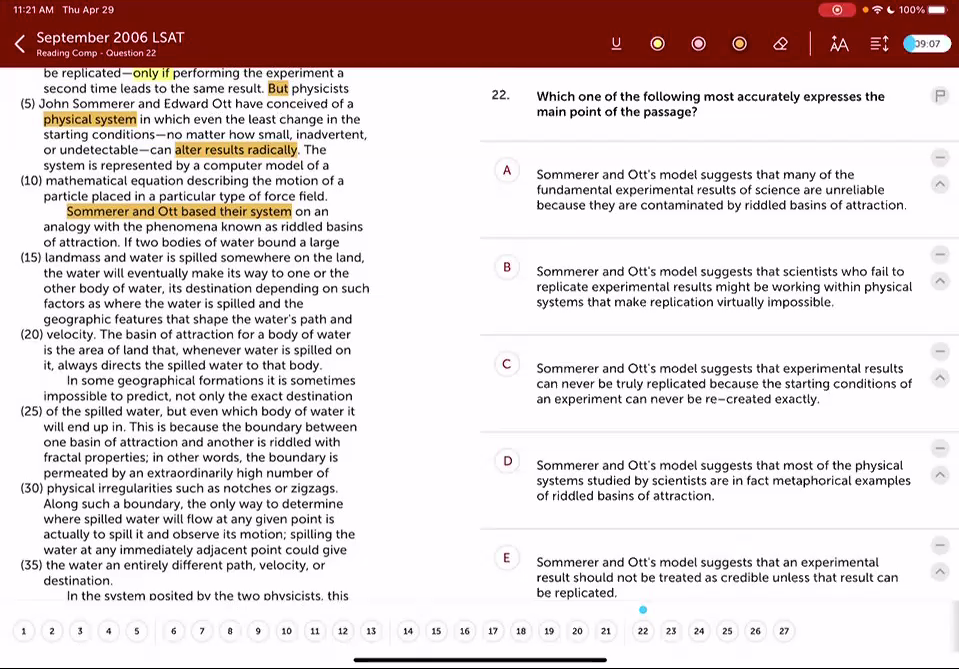The height and width of the screenshot is (669, 959).
Task: Select the eraser tool
Action: (x=781, y=43)
